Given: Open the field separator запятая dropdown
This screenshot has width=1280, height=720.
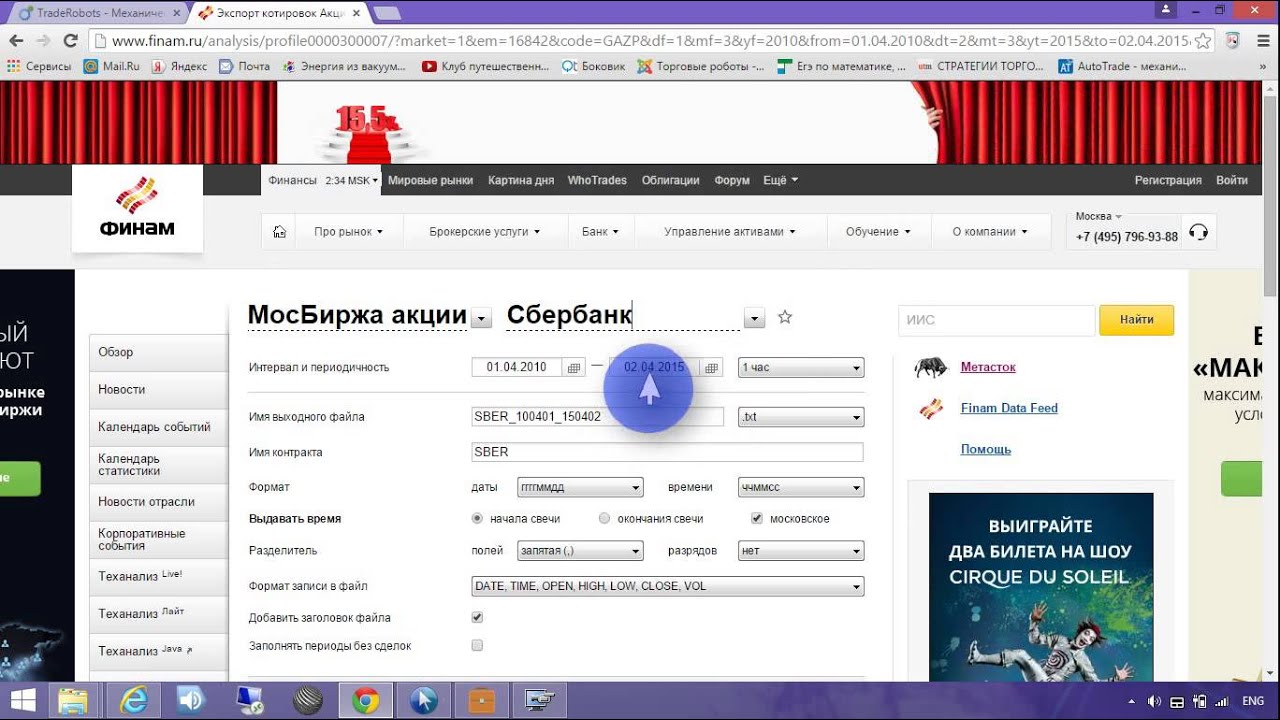Looking at the screenshot, I should coord(580,551).
